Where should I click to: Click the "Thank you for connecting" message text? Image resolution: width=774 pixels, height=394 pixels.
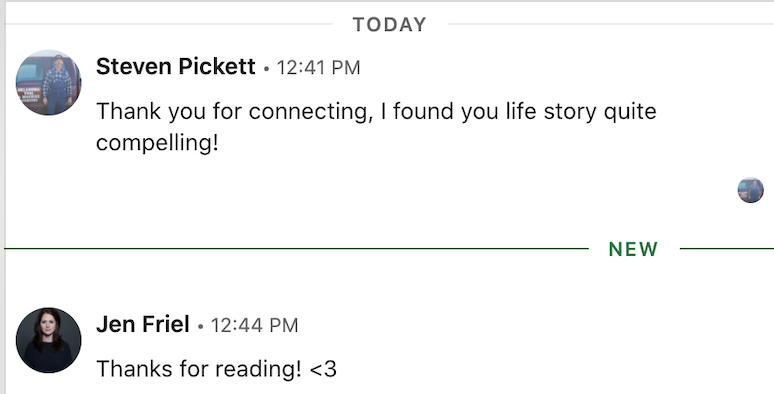point(376,127)
